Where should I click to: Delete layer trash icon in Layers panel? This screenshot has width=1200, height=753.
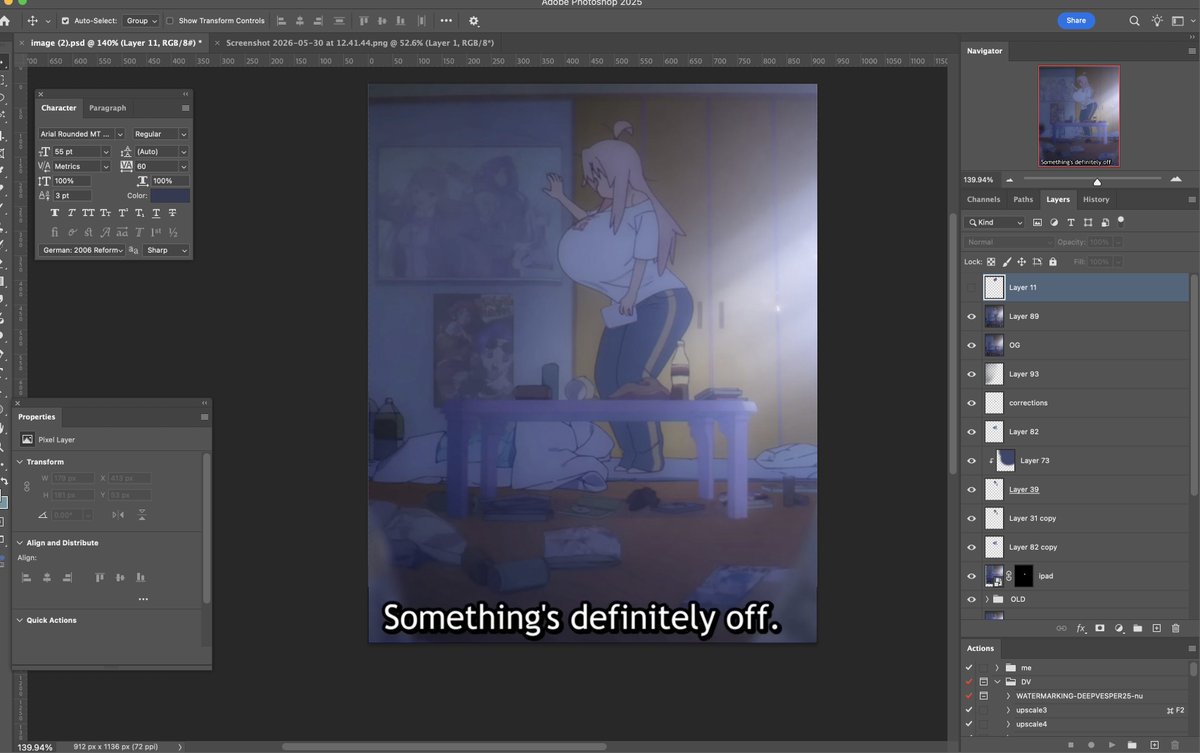(1175, 629)
